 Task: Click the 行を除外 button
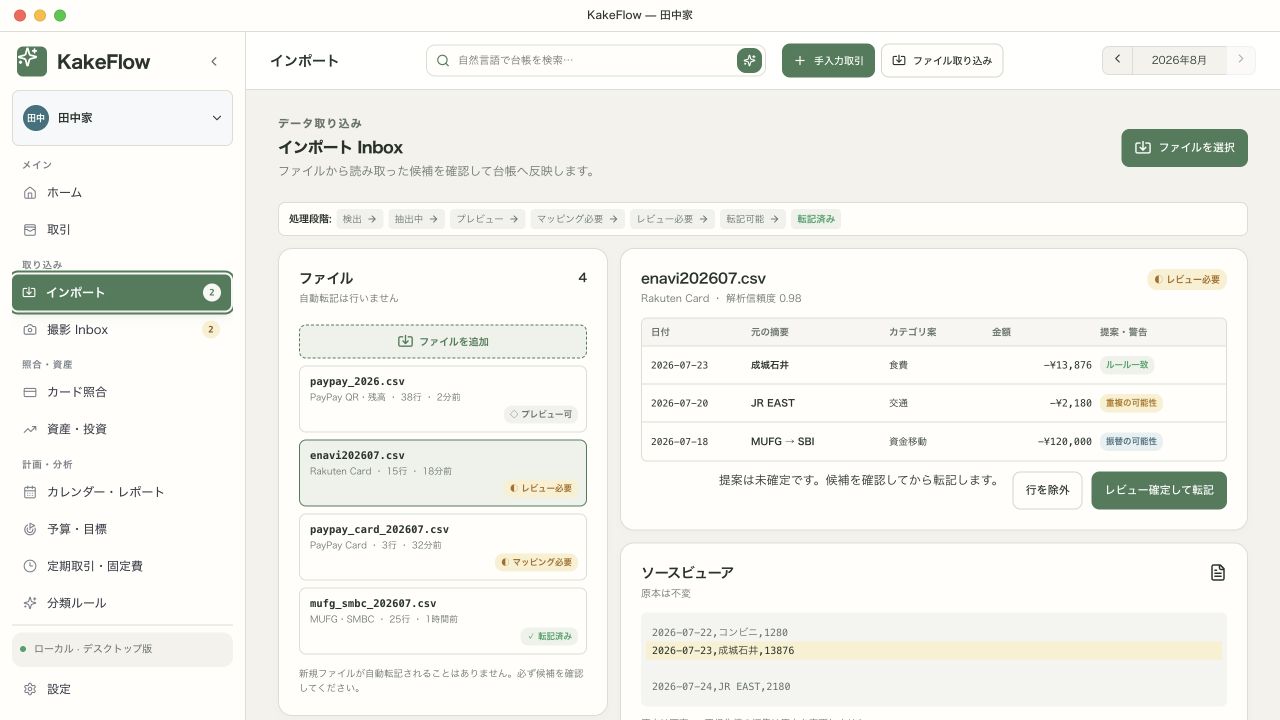pos(1047,490)
